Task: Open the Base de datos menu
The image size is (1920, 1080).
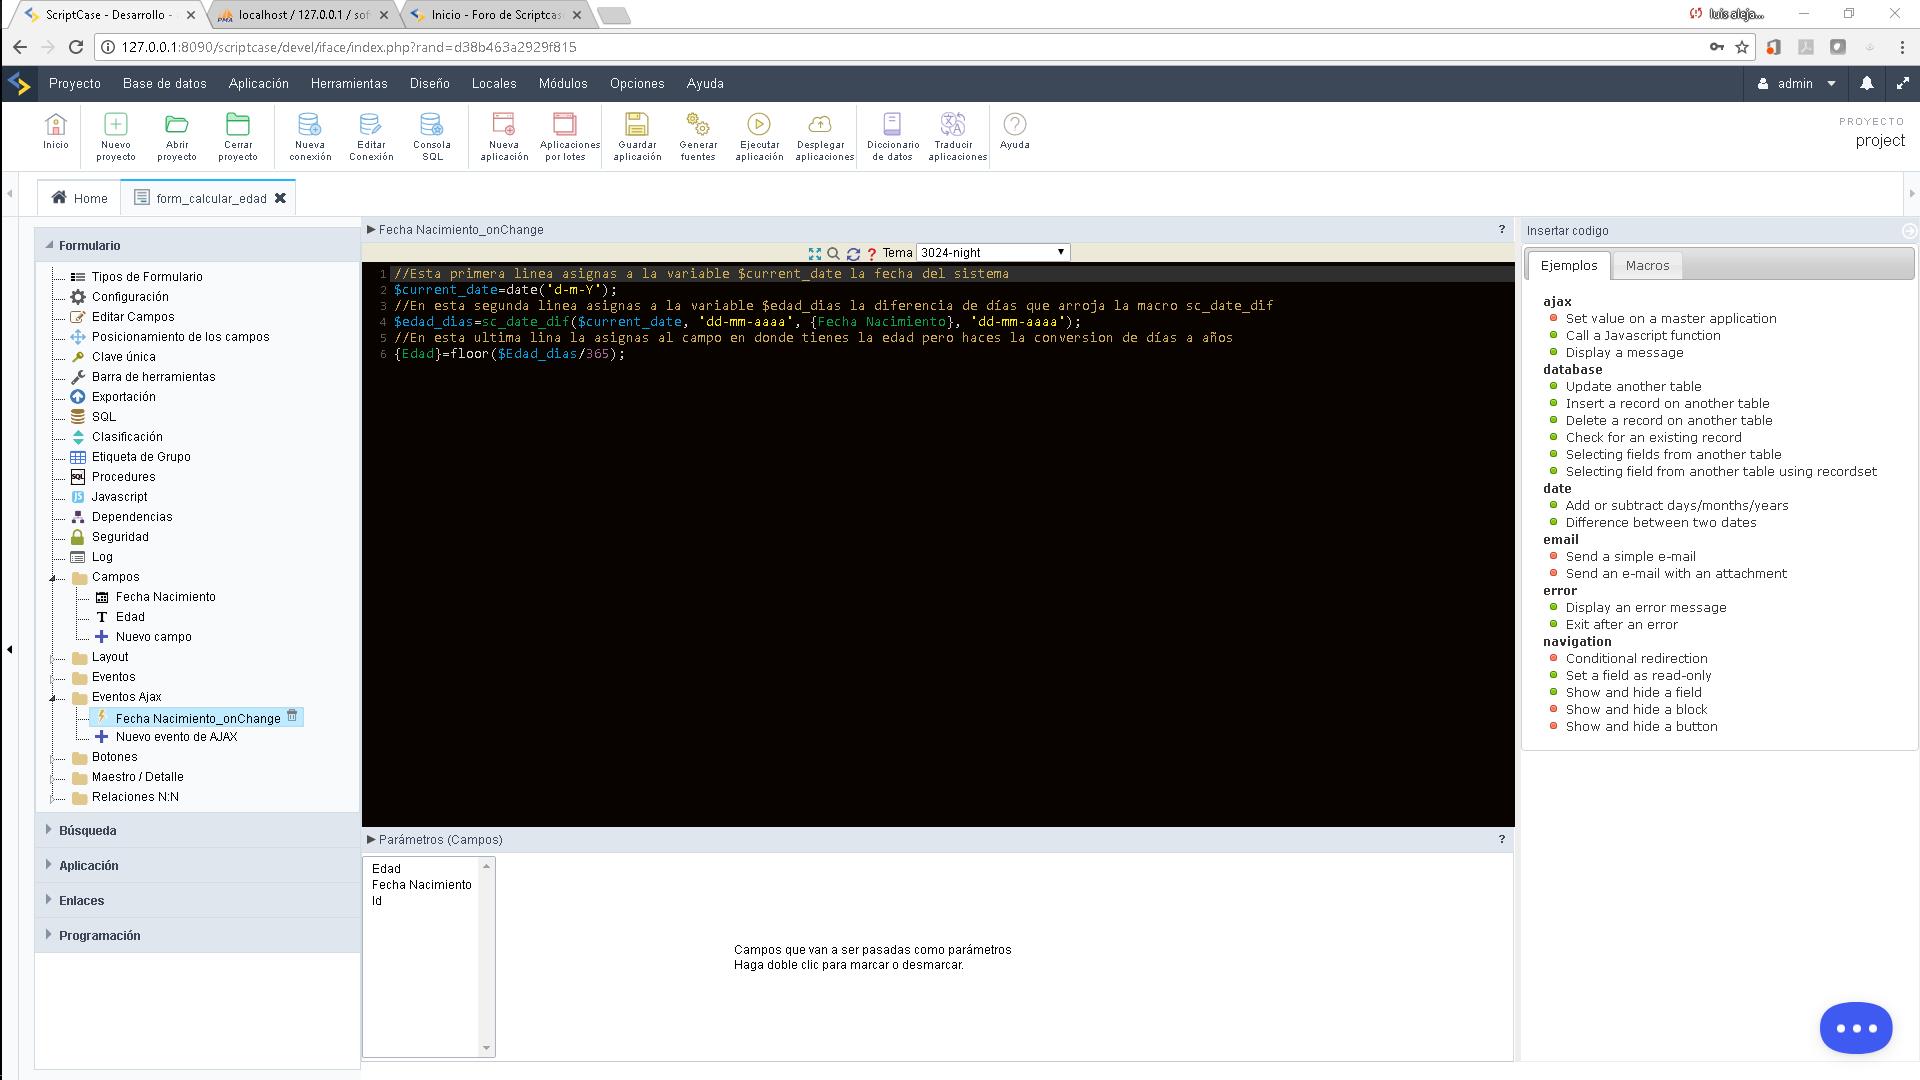Action: click(x=165, y=84)
